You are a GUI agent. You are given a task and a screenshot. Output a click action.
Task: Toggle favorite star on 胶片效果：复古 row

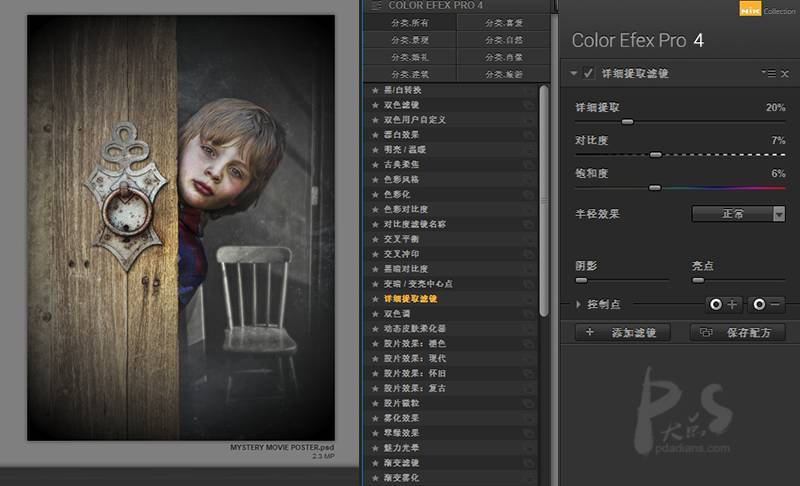pos(375,388)
